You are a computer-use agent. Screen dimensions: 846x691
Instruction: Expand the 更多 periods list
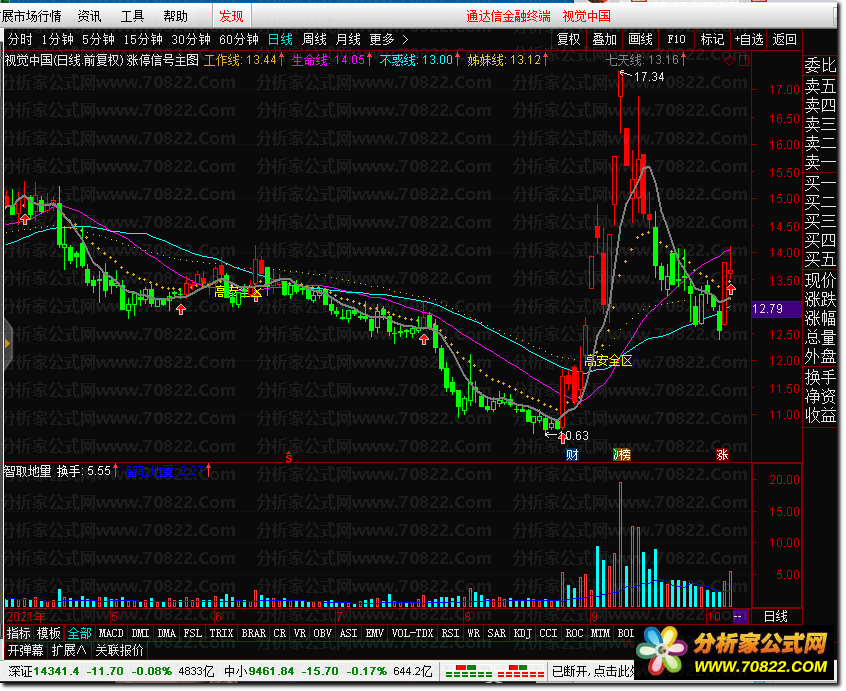(388, 39)
